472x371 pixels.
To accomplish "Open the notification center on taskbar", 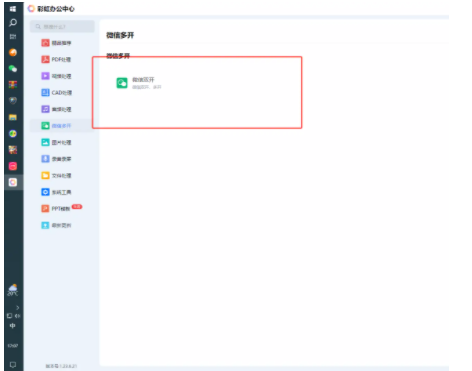I will click(13, 365).
